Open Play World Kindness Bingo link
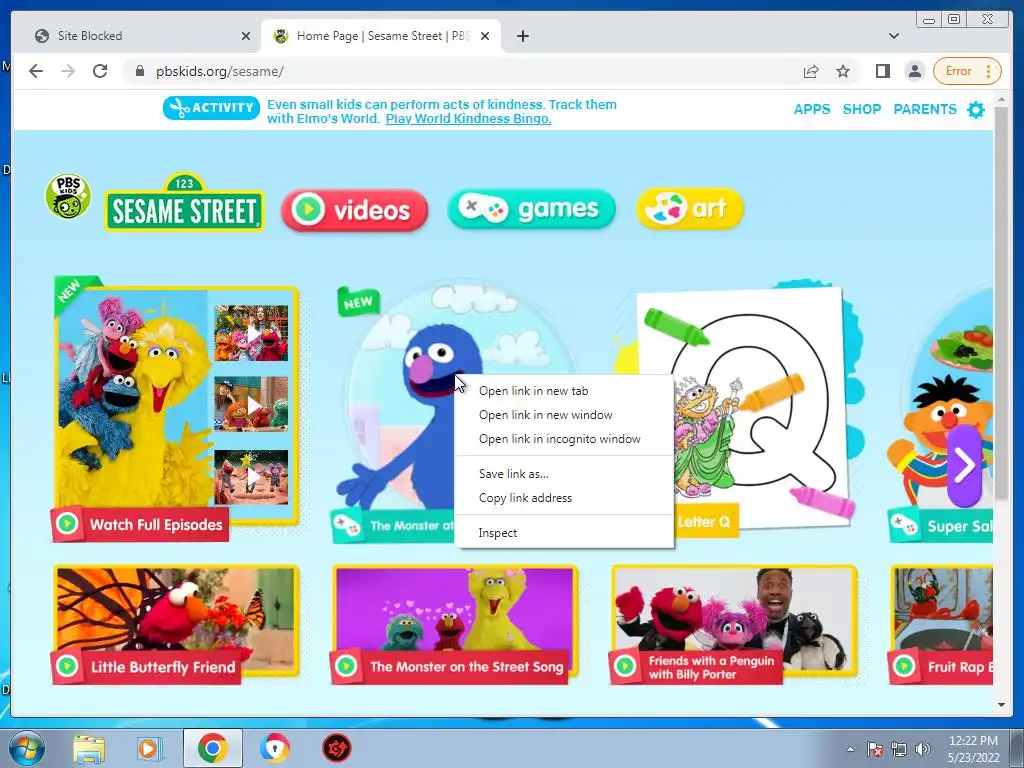Viewport: 1024px width, 768px height. [x=468, y=119]
